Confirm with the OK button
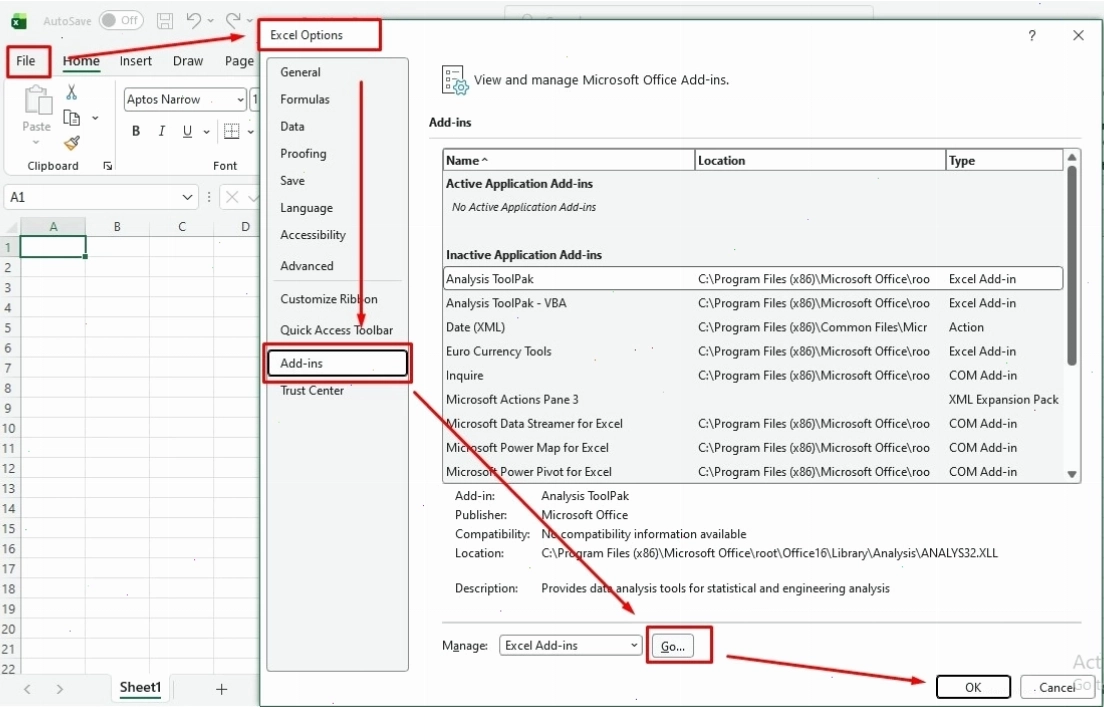 tap(973, 688)
